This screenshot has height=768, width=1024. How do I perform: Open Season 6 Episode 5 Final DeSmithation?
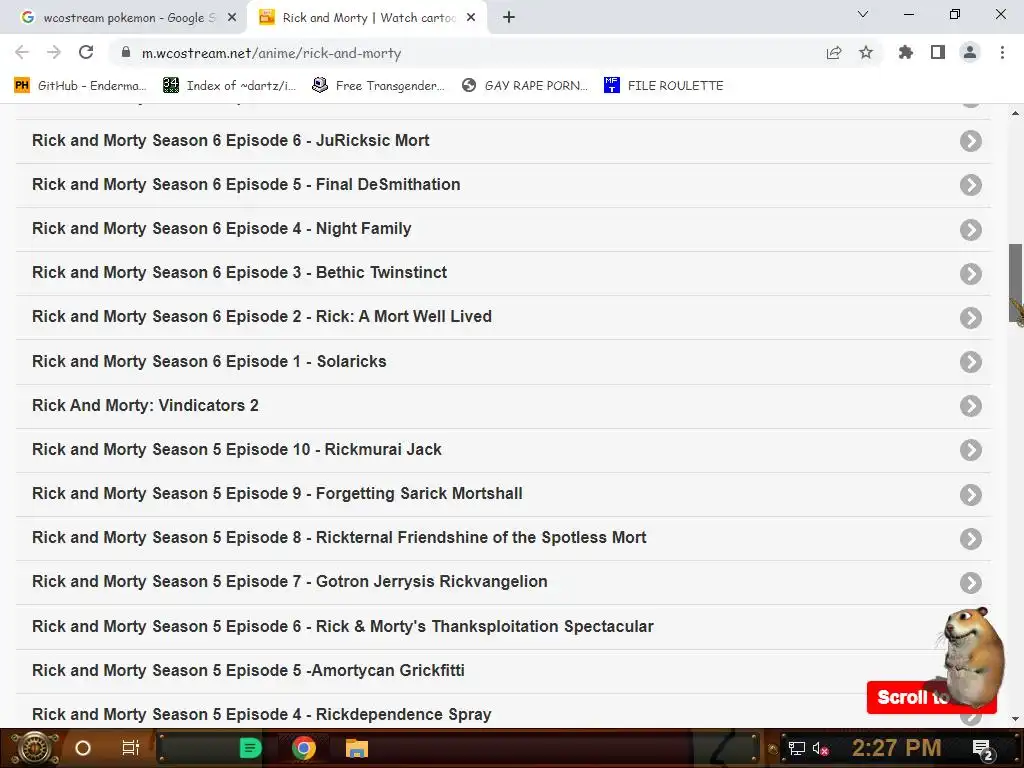tap(503, 185)
